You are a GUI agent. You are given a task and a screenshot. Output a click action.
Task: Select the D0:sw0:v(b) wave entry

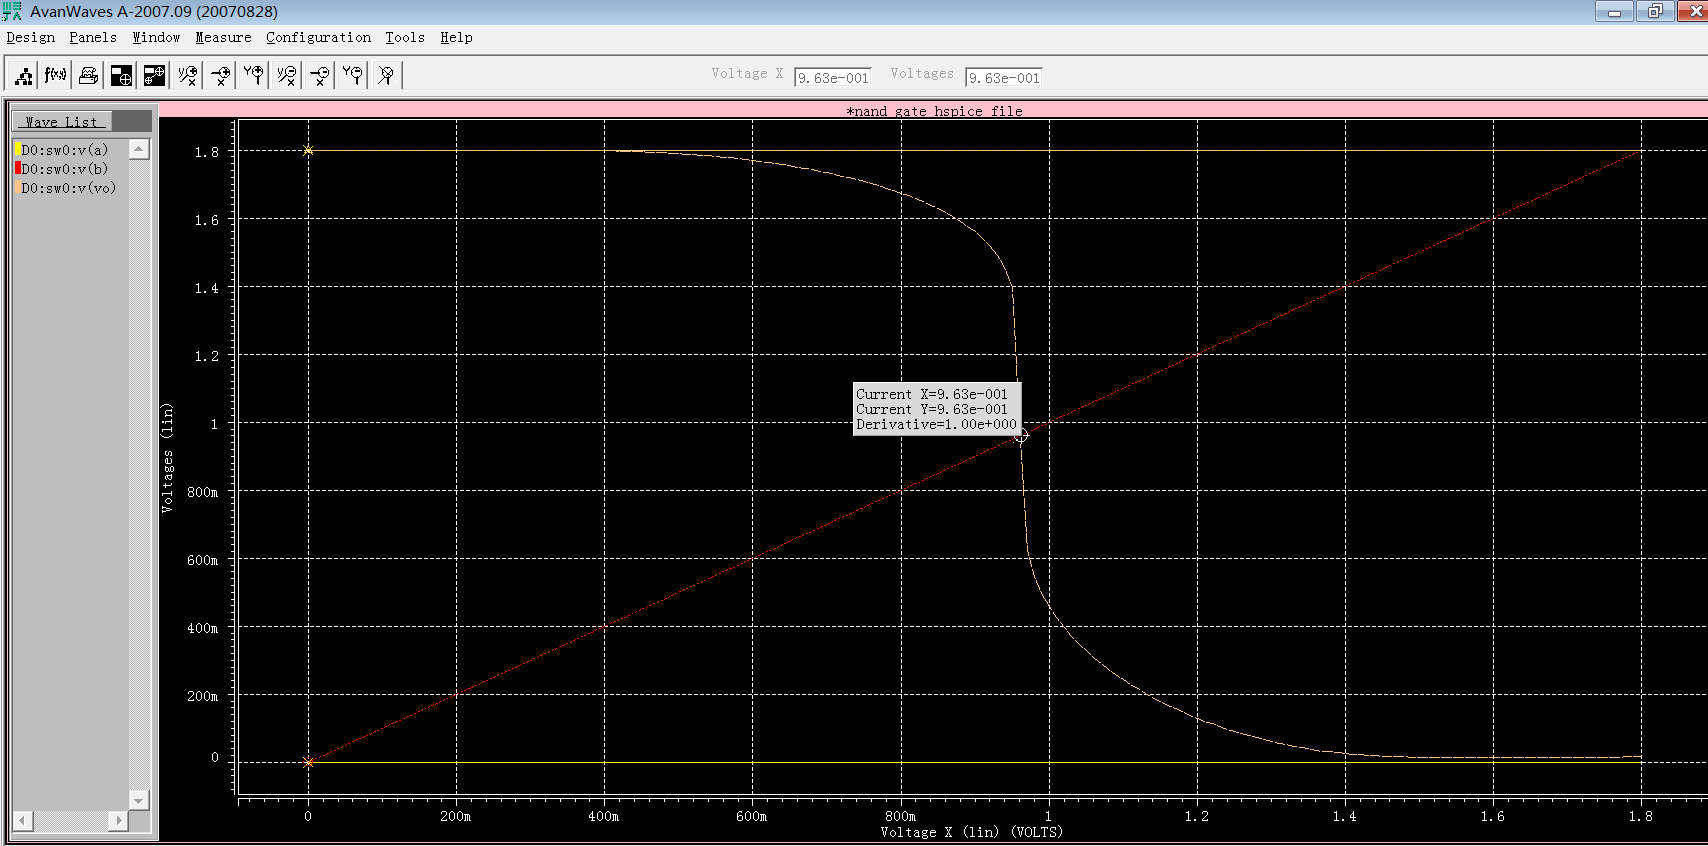coord(65,169)
